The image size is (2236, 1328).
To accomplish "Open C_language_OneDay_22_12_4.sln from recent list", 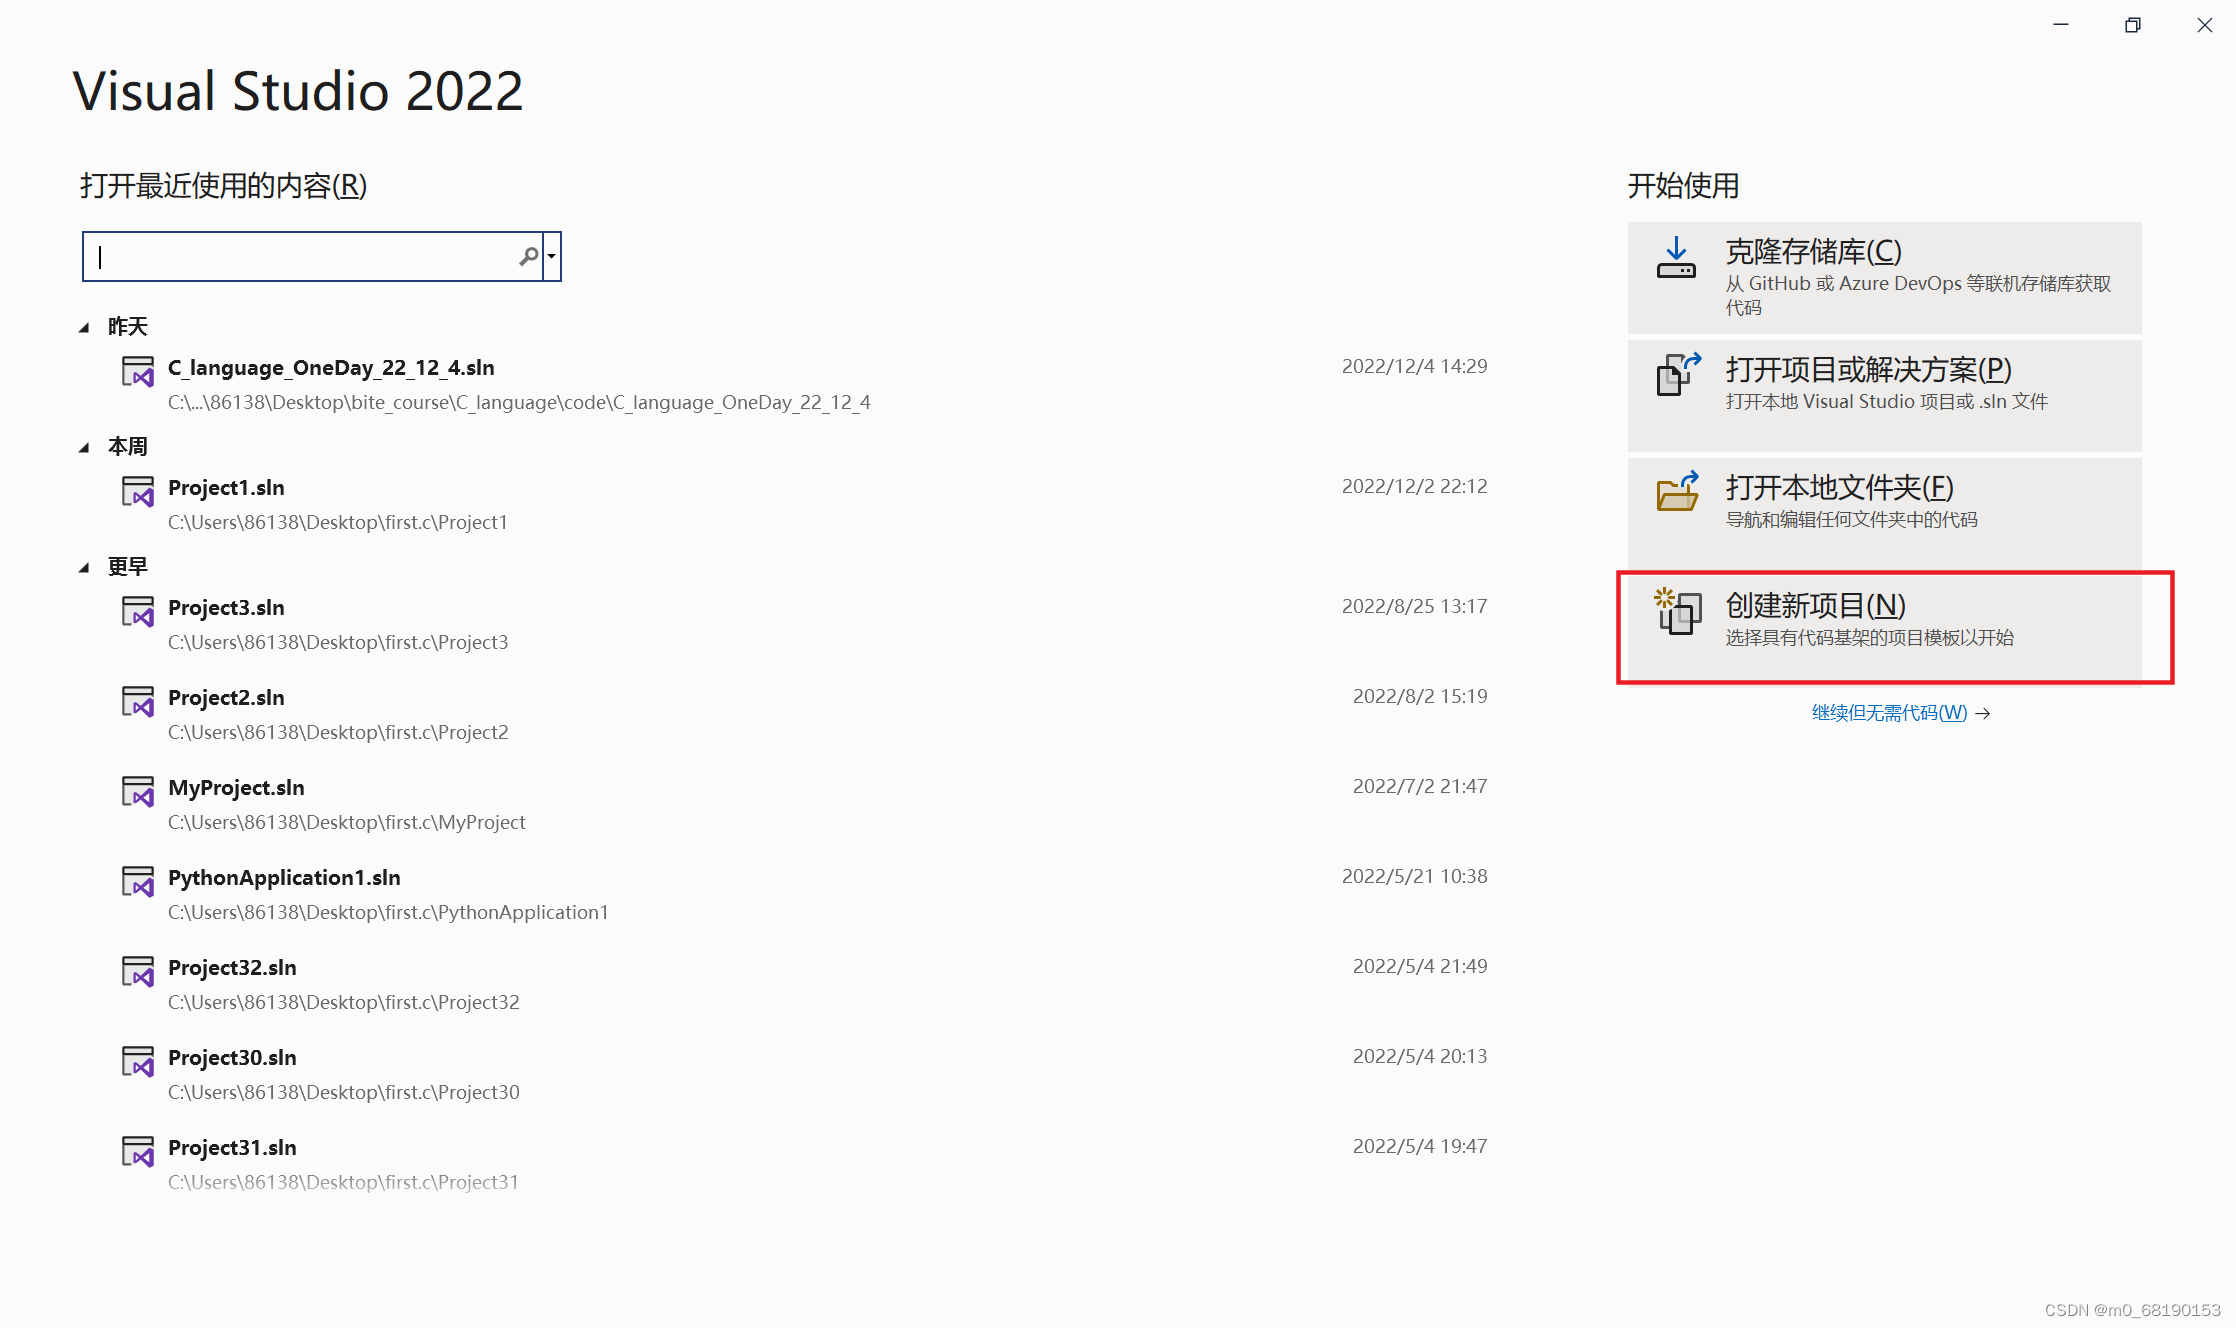I will (x=800, y=384).
